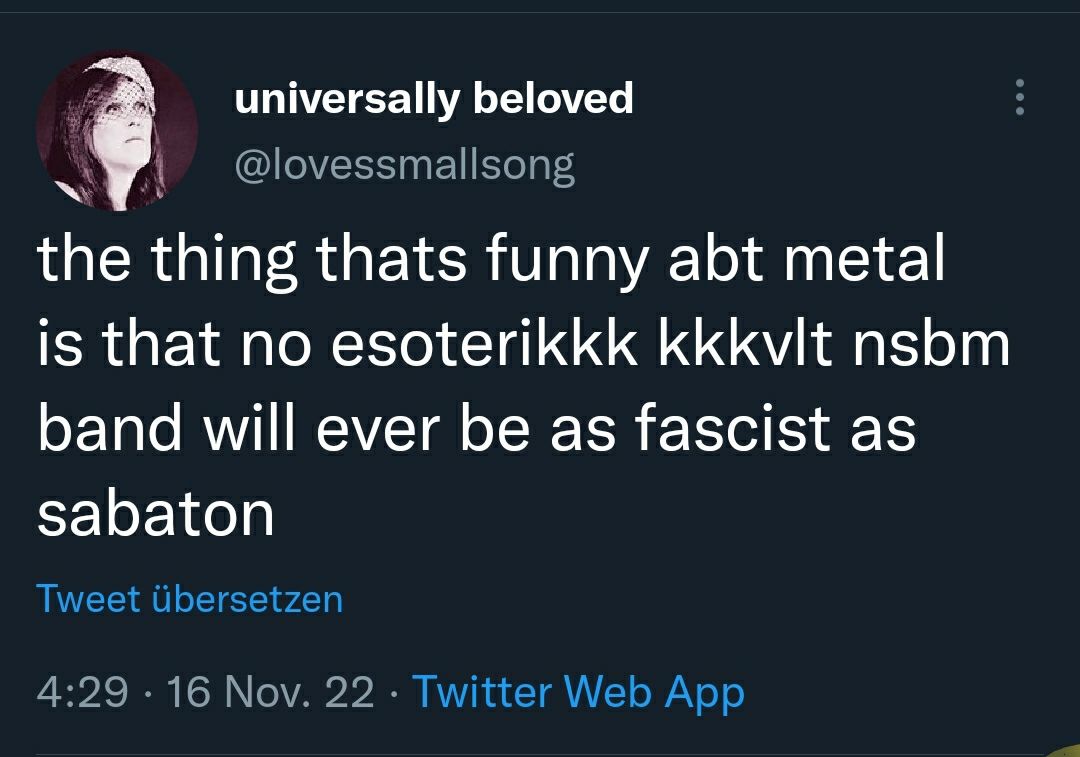Open the "Twitter Web App" source link
Image resolution: width=1080 pixels, height=757 pixels.
[x=578, y=691]
